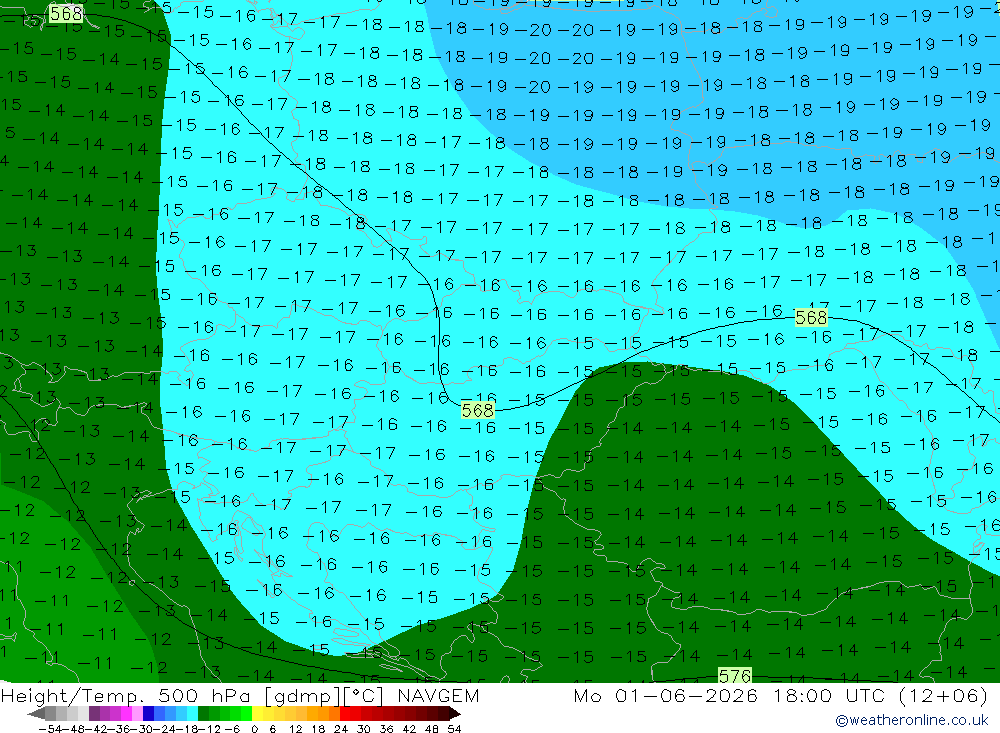Click the NAVGEM model name in the title

tap(439, 695)
